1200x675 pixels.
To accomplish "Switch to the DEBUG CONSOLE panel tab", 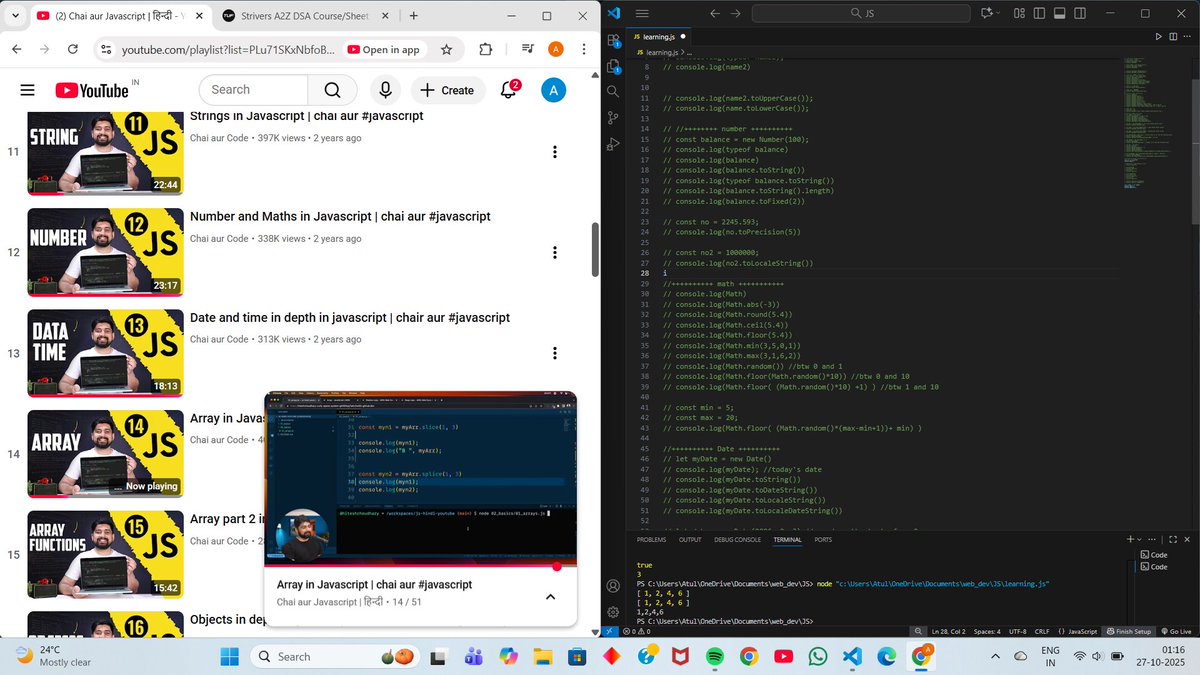I will pyautogui.click(x=738, y=539).
